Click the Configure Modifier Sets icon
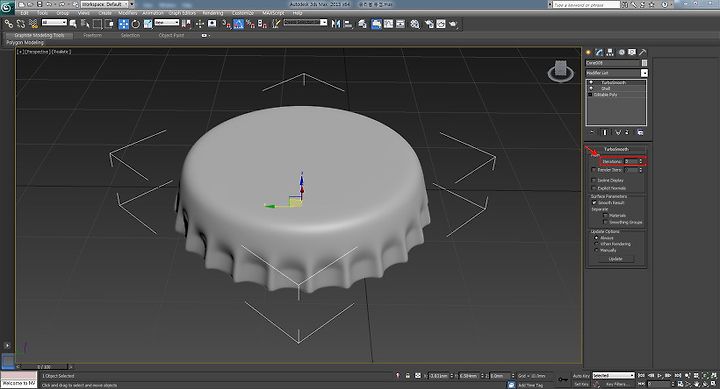720x389 pixels. (x=640, y=132)
